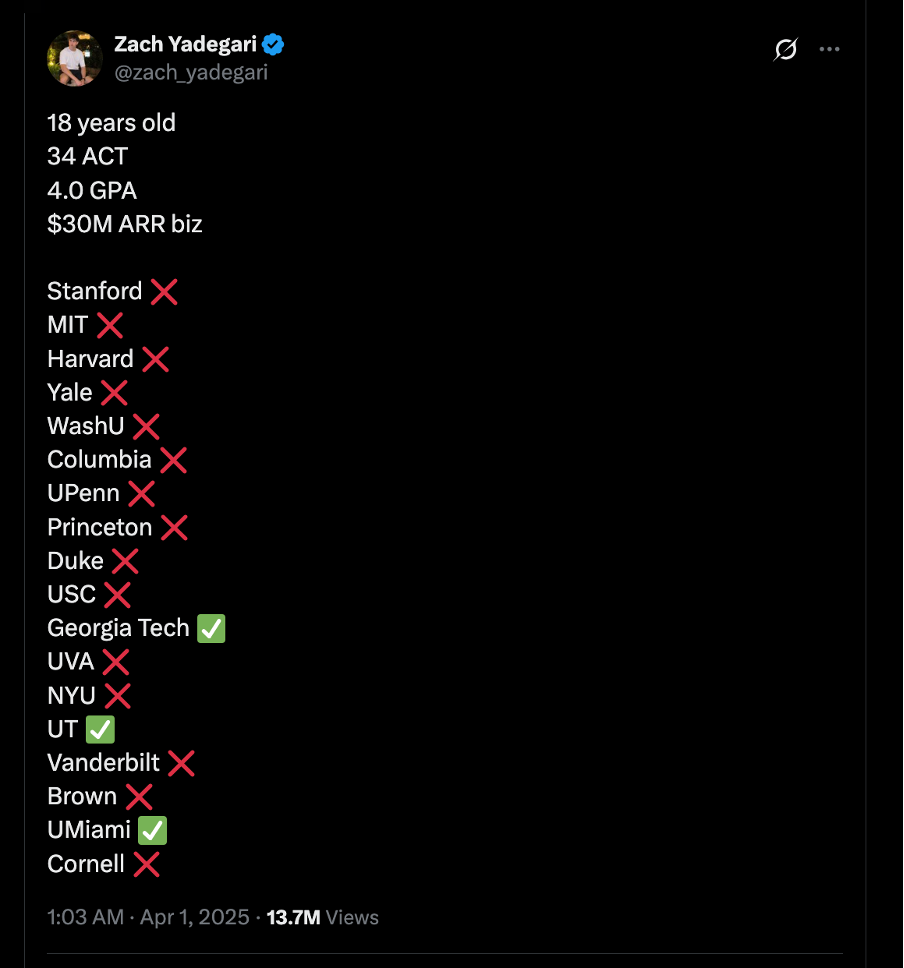Click the green checkmark beside Georgia Tech
The width and height of the screenshot is (904, 968).
click(211, 628)
